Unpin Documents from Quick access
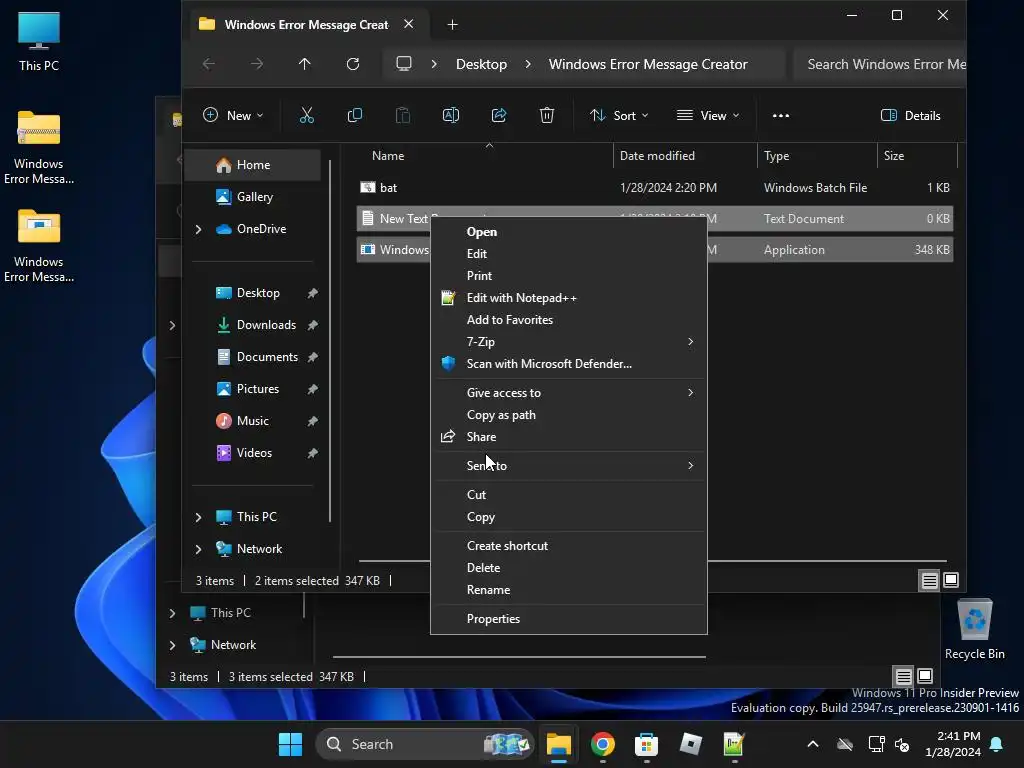The width and height of the screenshot is (1024, 768). click(313, 357)
